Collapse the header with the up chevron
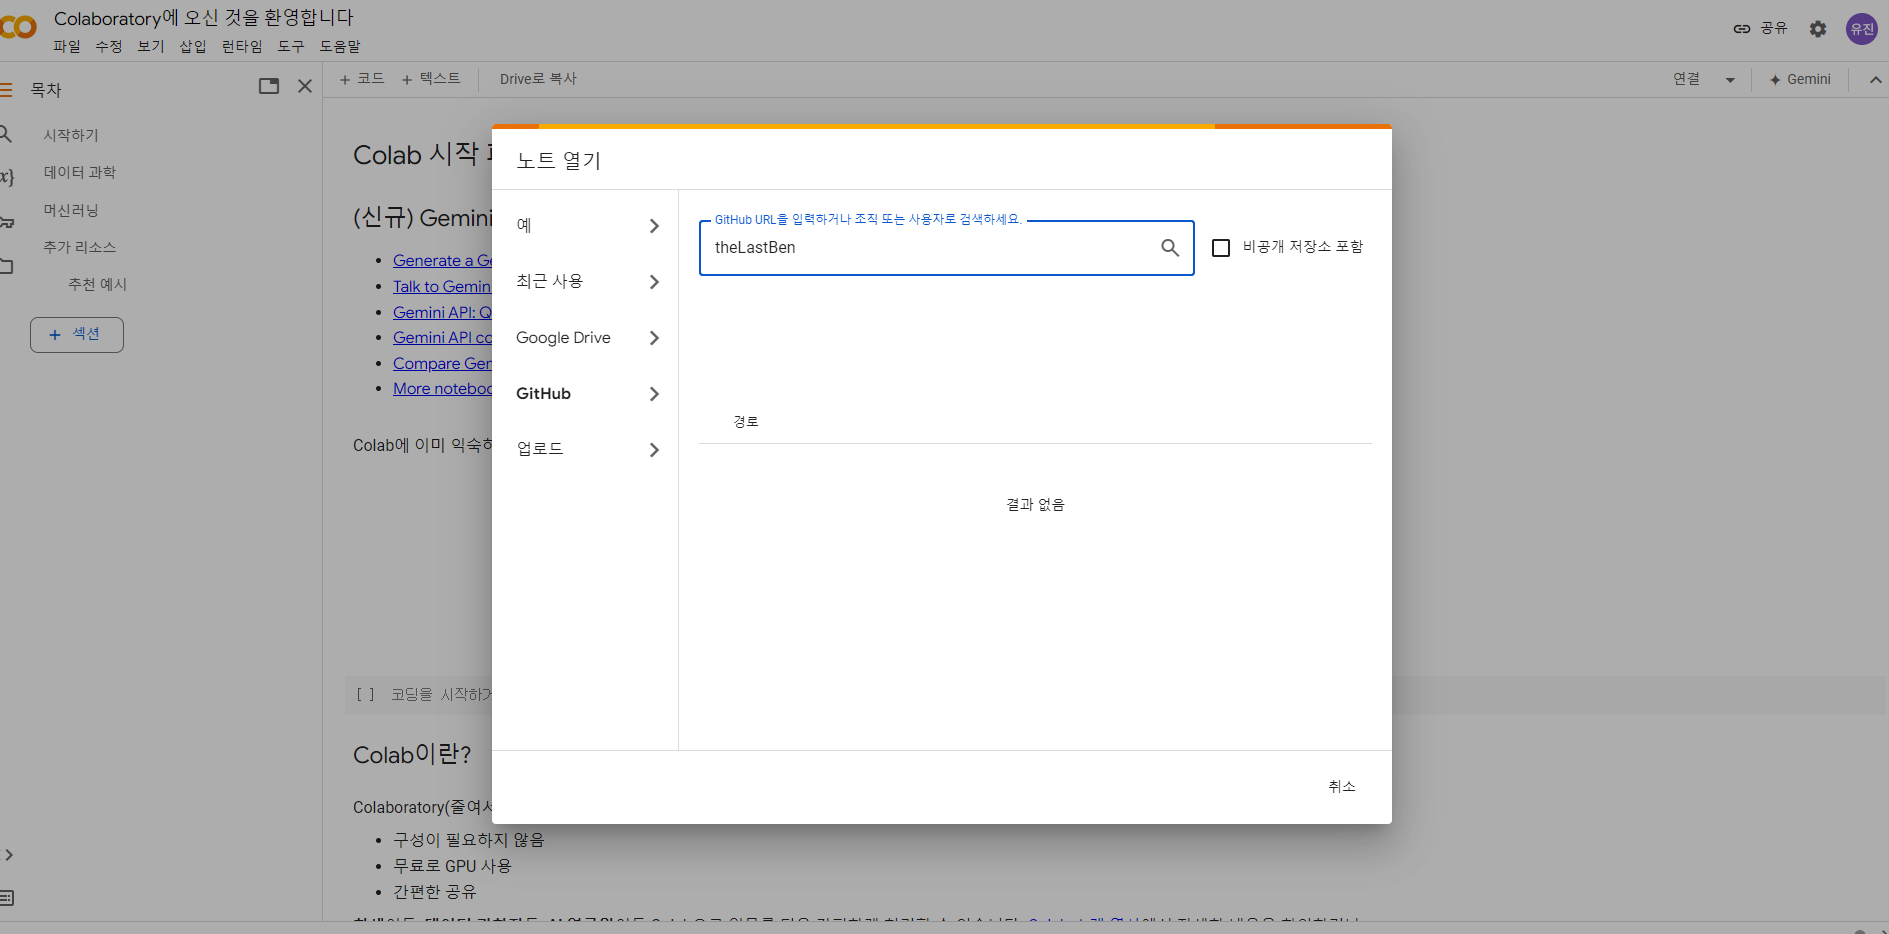Viewport: 1889px width, 934px height. [1875, 80]
